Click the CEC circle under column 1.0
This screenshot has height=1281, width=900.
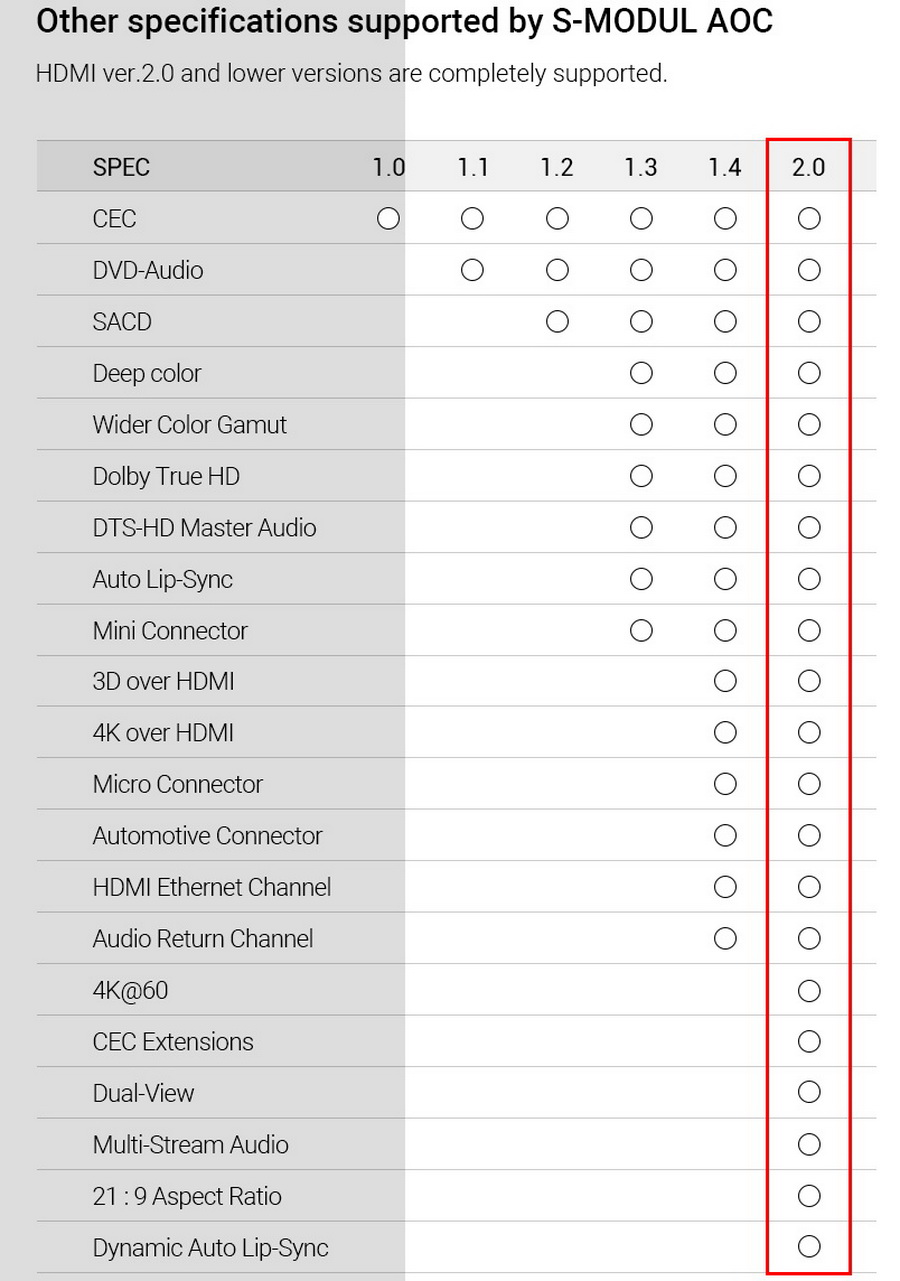point(388,218)
